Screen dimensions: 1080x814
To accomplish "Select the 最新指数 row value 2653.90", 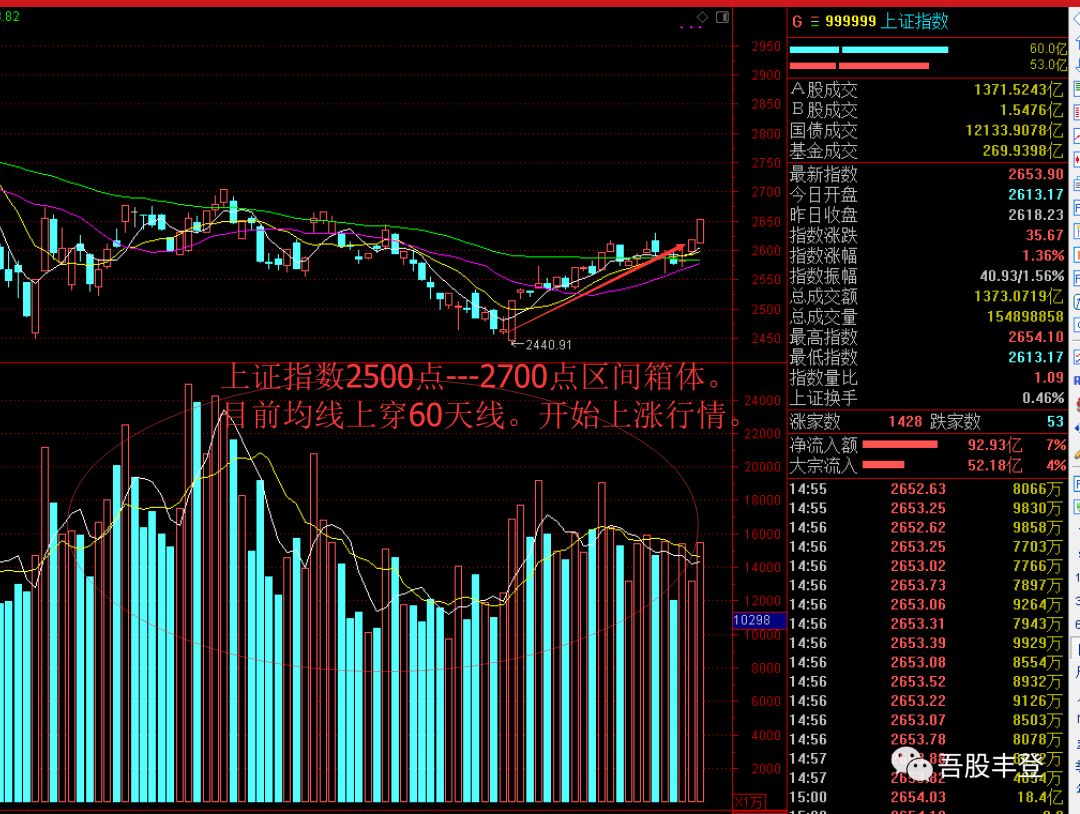I will 1035,174.
